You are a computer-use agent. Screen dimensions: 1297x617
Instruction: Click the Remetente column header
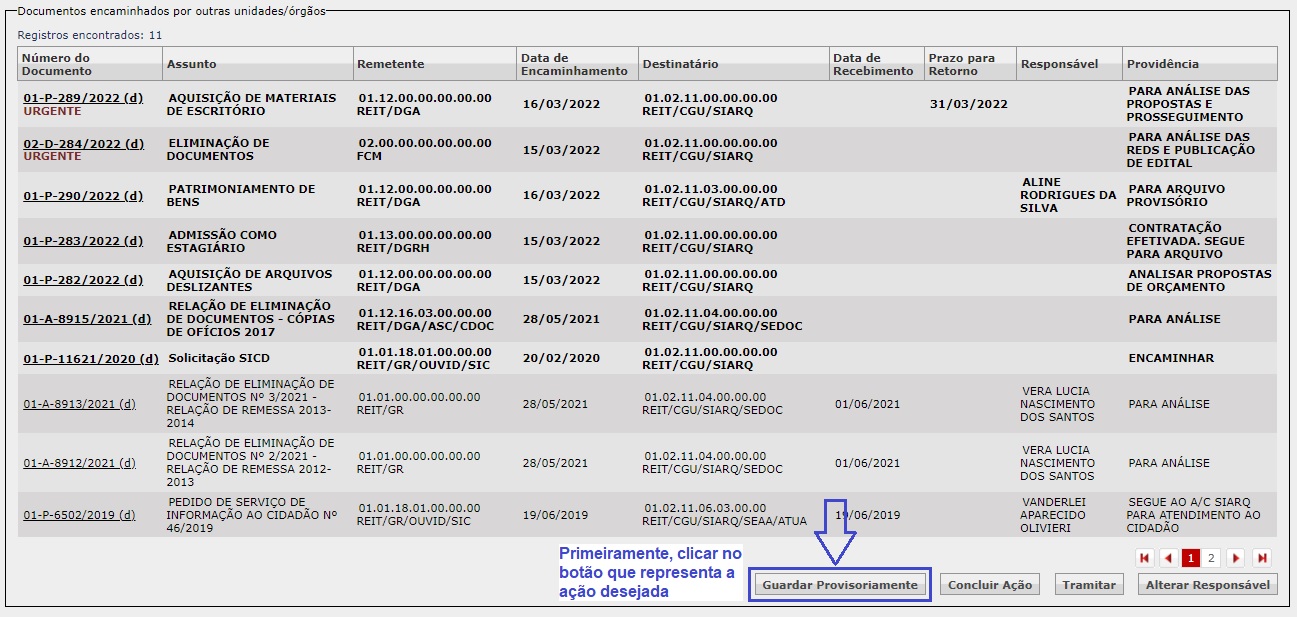click(x=435, y=64)
